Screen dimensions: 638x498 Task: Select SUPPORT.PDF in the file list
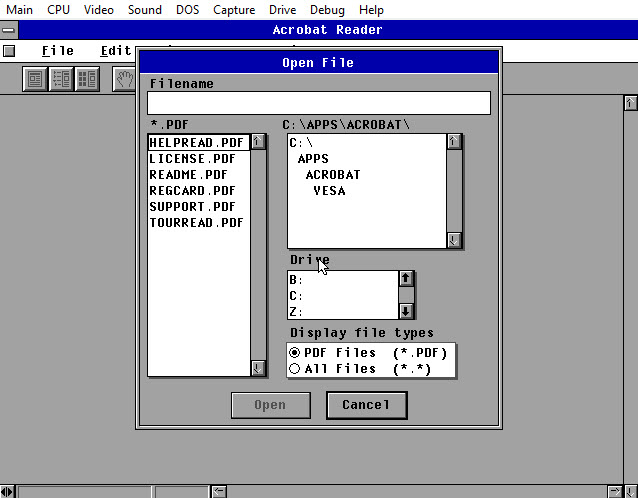199,207
